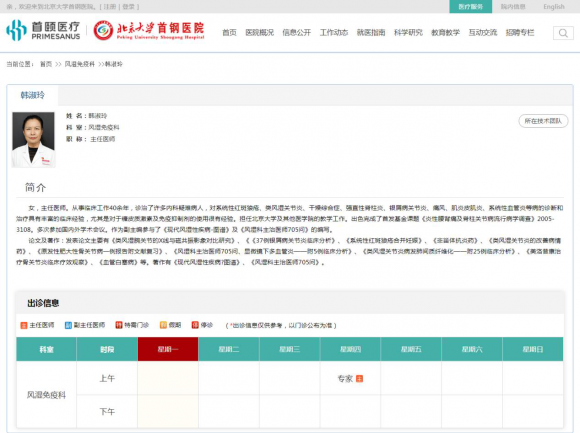Click the PrimeSanus logo

point(43,30)
